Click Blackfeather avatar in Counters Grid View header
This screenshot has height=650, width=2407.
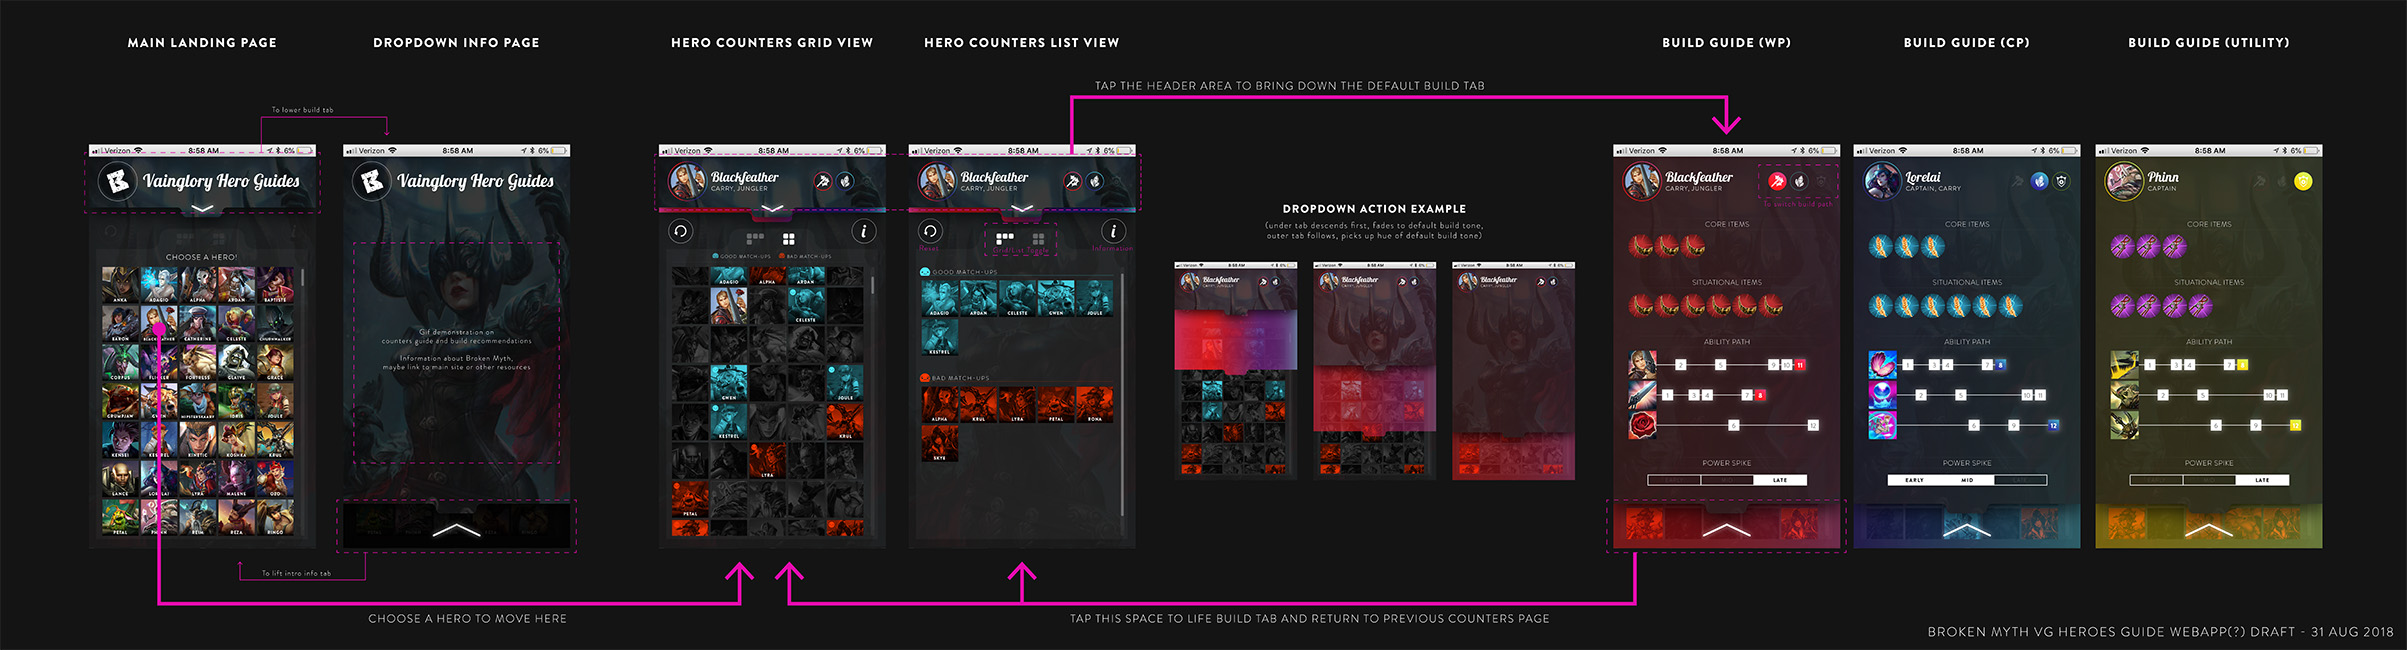click(x=687, y=181)
